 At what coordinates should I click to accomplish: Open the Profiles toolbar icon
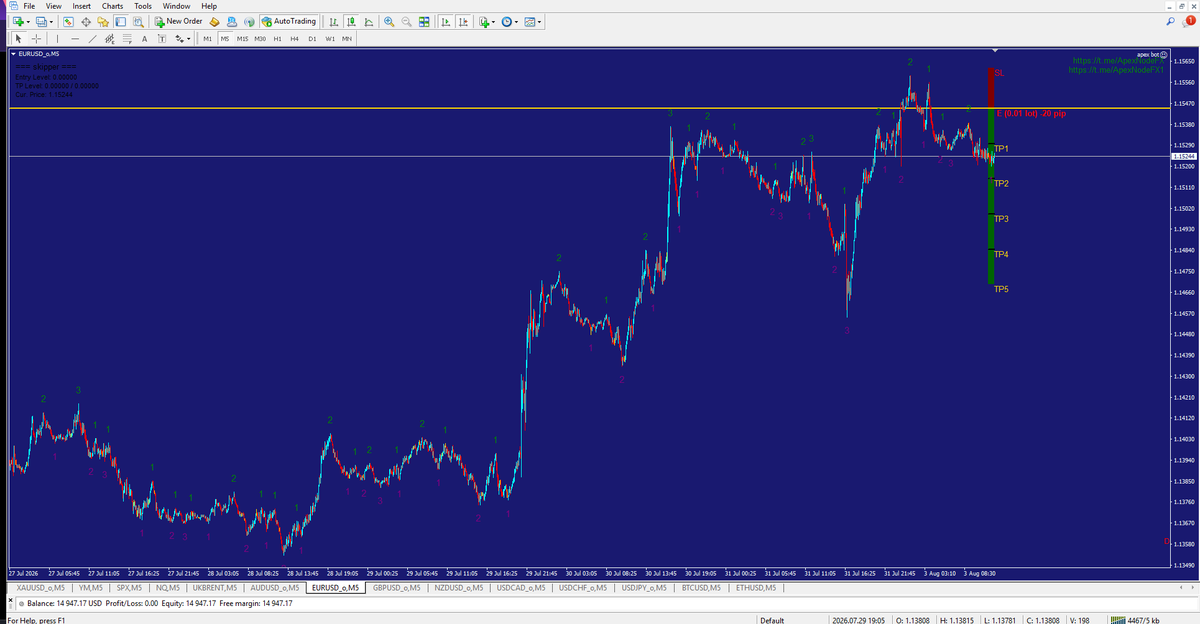pos(41,21)
